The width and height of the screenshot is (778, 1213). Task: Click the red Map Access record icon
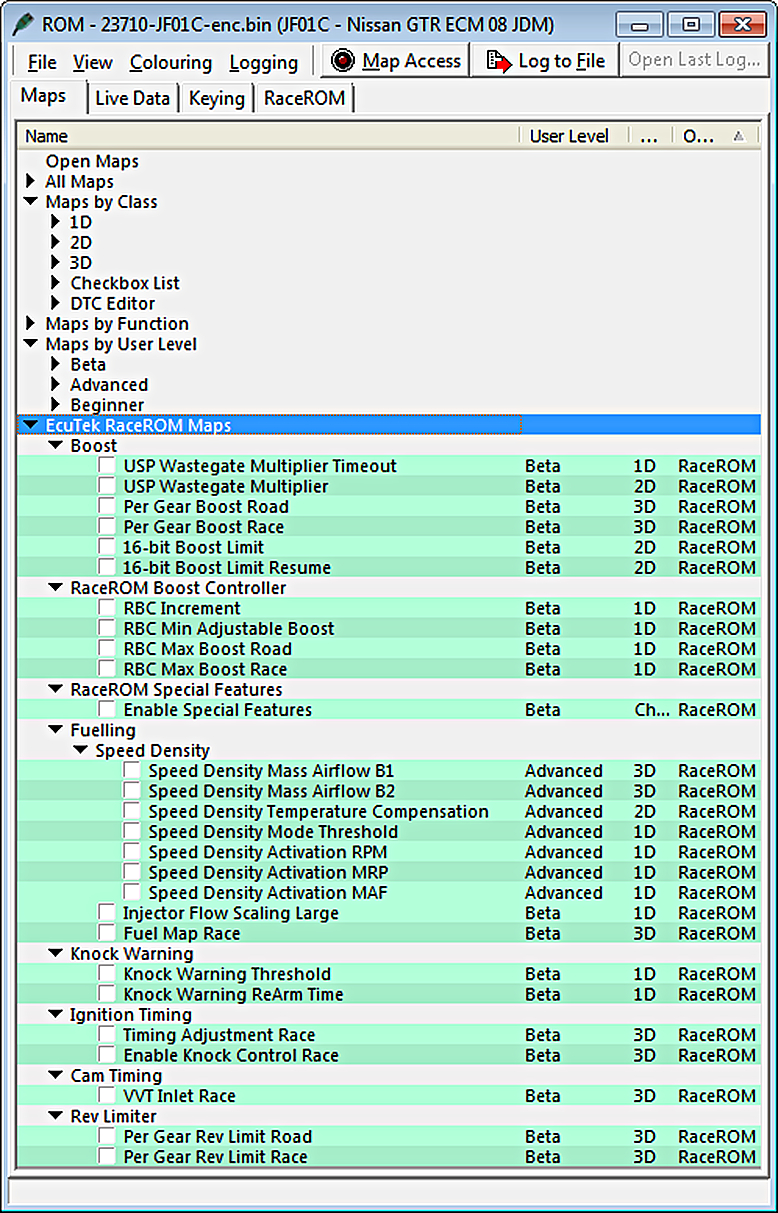[344, 61]
